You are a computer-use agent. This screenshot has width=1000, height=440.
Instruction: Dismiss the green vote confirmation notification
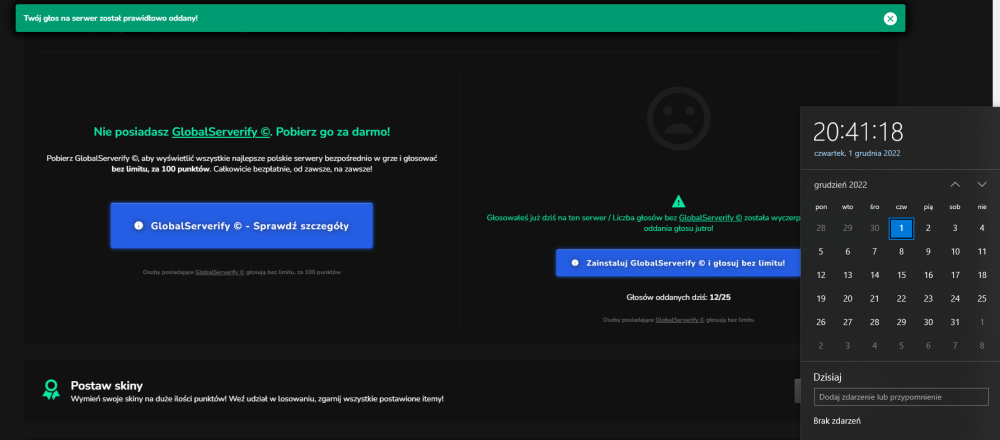point(890,18)
